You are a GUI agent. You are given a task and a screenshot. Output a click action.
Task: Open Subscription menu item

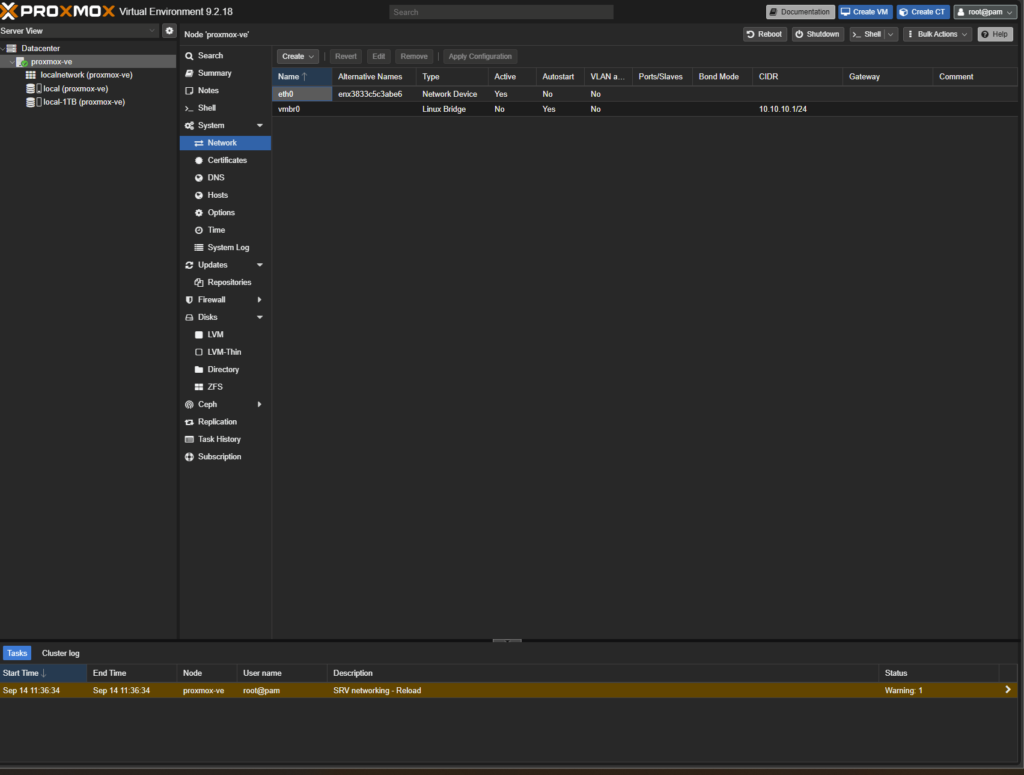[x=225, y=456]
